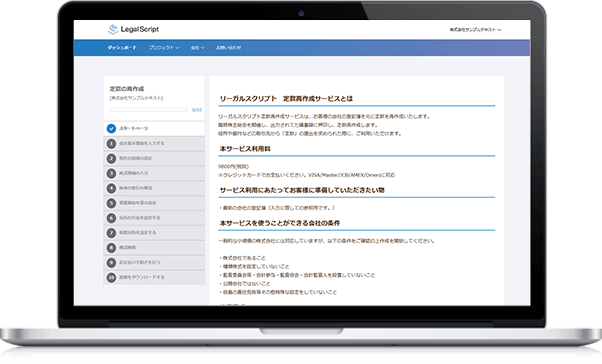The image size is (602, 364).
Task: Open step 6 公告の方法を設定する
Action: pos(154,218)
